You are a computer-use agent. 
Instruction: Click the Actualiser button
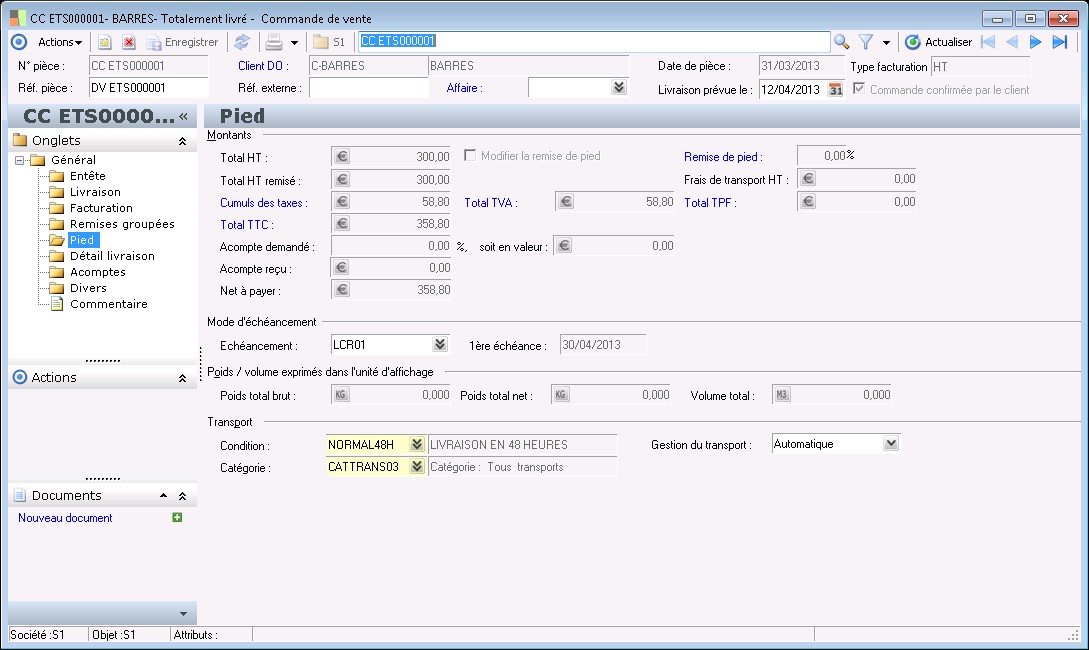pyautogui.click(x=938, y=42)
